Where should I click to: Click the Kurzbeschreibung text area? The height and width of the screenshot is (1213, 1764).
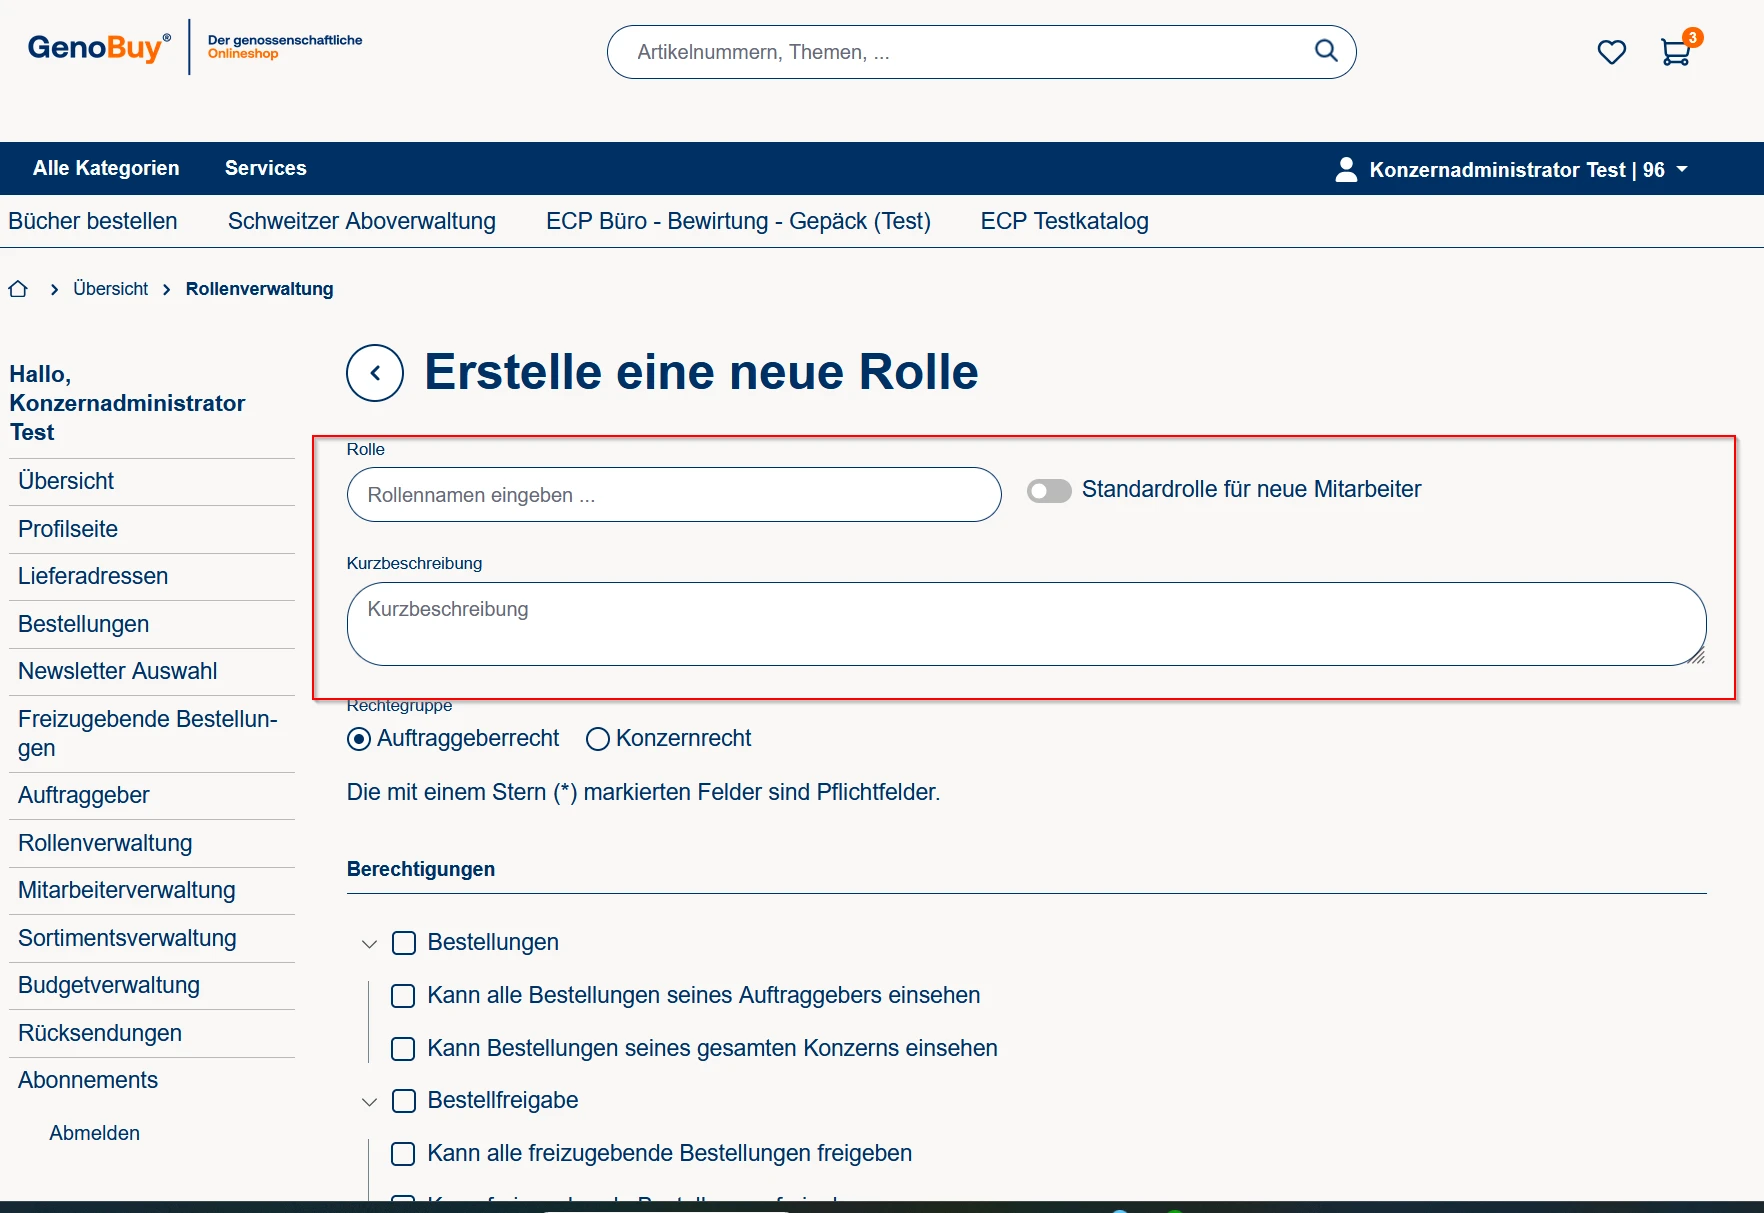click(1025, 624)
